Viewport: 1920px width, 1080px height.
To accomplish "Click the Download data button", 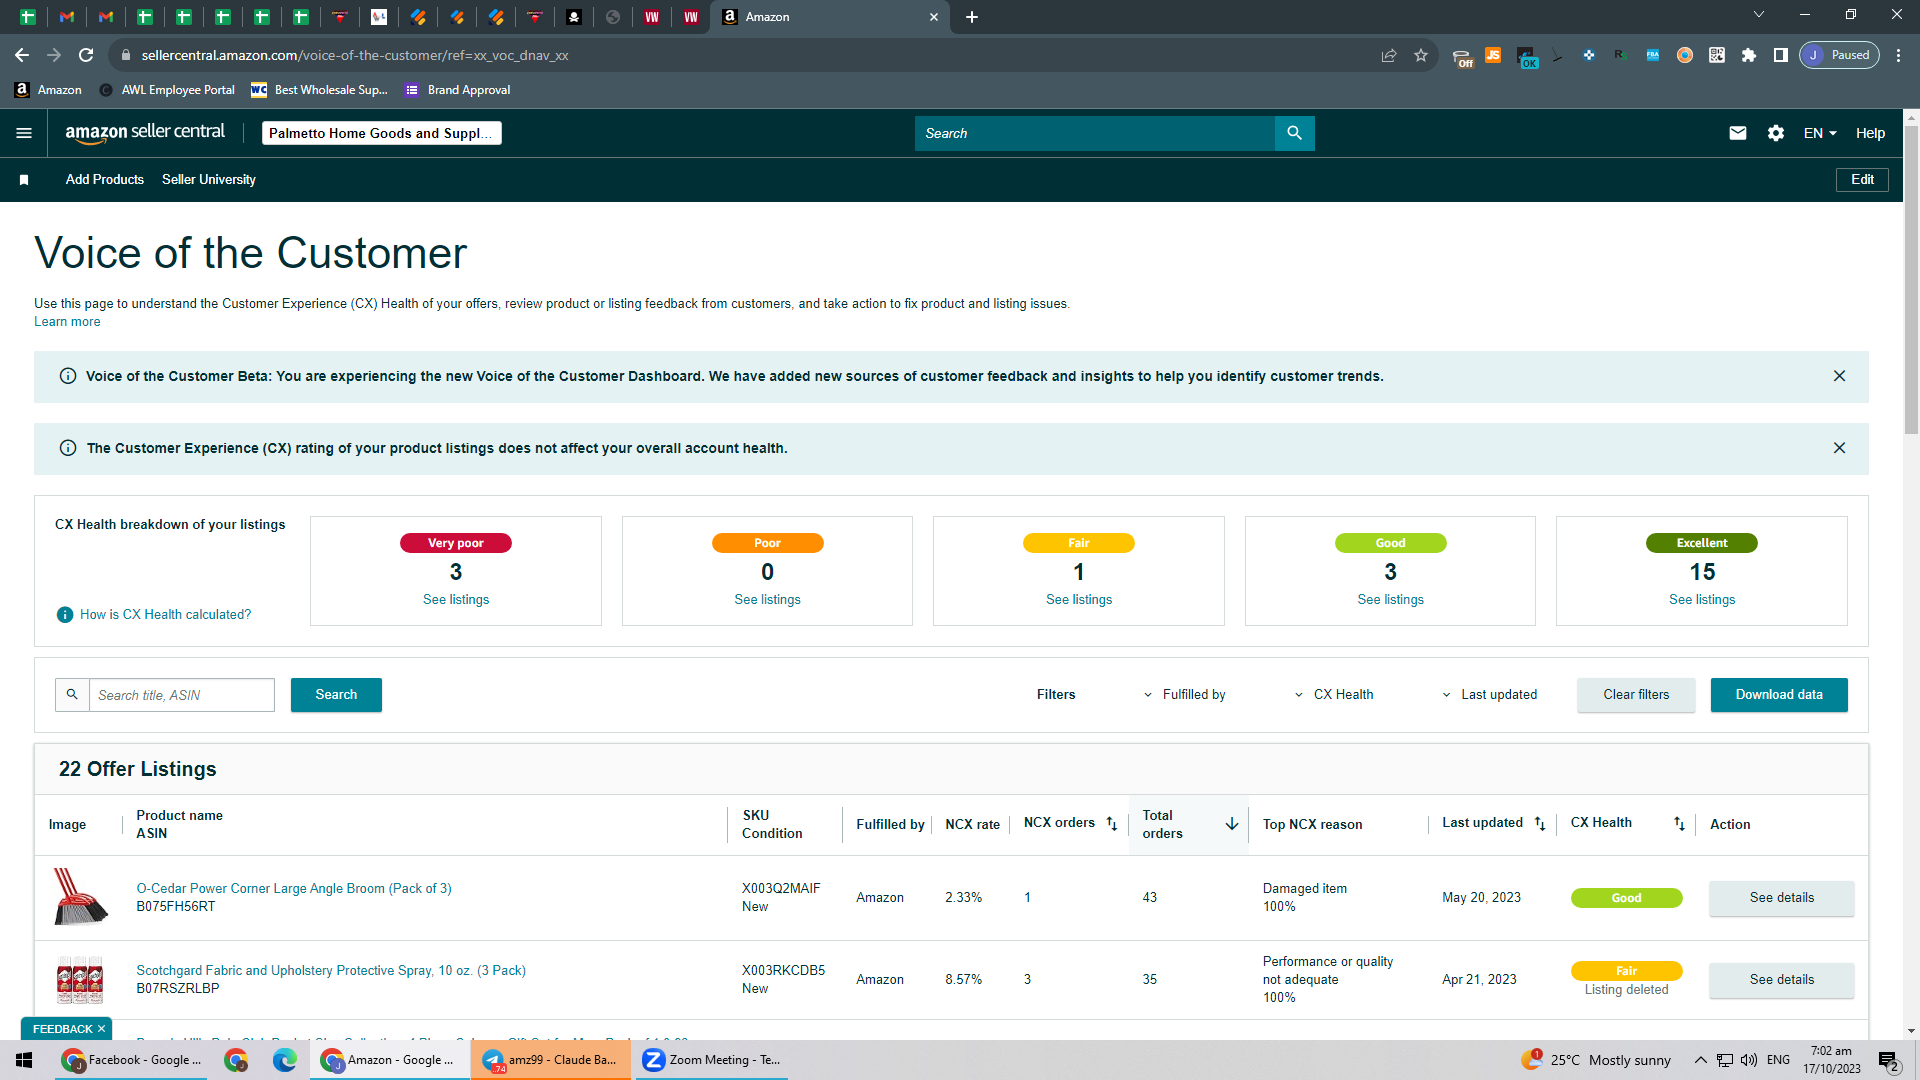I will click(1779, 695).
